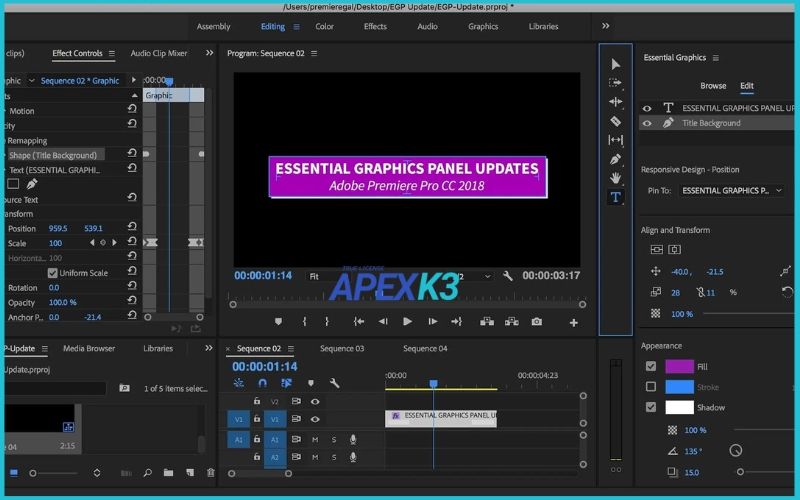
Task: Expand hidden panels next to Audio Clip Mixer
Action: (x=209, y=53)
